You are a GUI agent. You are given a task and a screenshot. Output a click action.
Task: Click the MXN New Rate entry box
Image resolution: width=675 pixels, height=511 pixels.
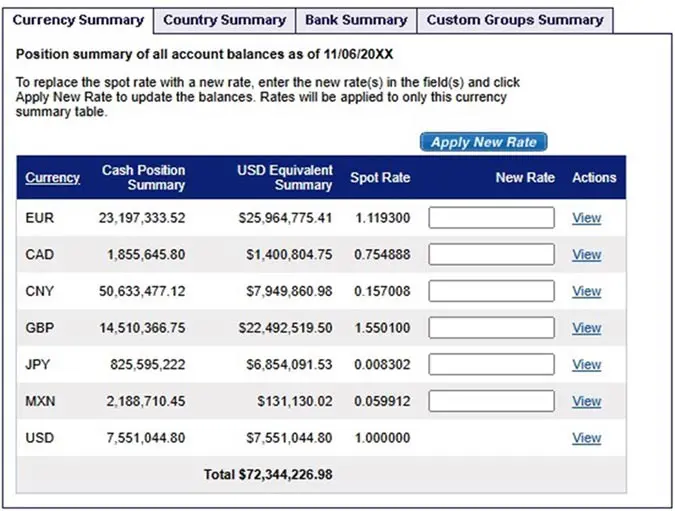[491, 401]
